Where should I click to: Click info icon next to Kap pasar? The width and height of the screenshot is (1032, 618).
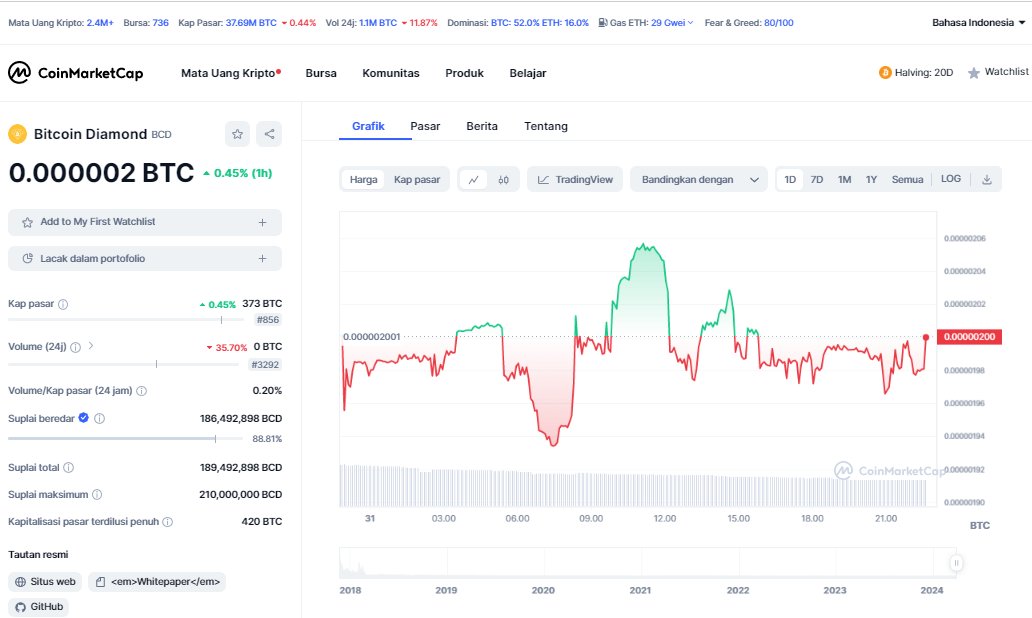[63, 304]
